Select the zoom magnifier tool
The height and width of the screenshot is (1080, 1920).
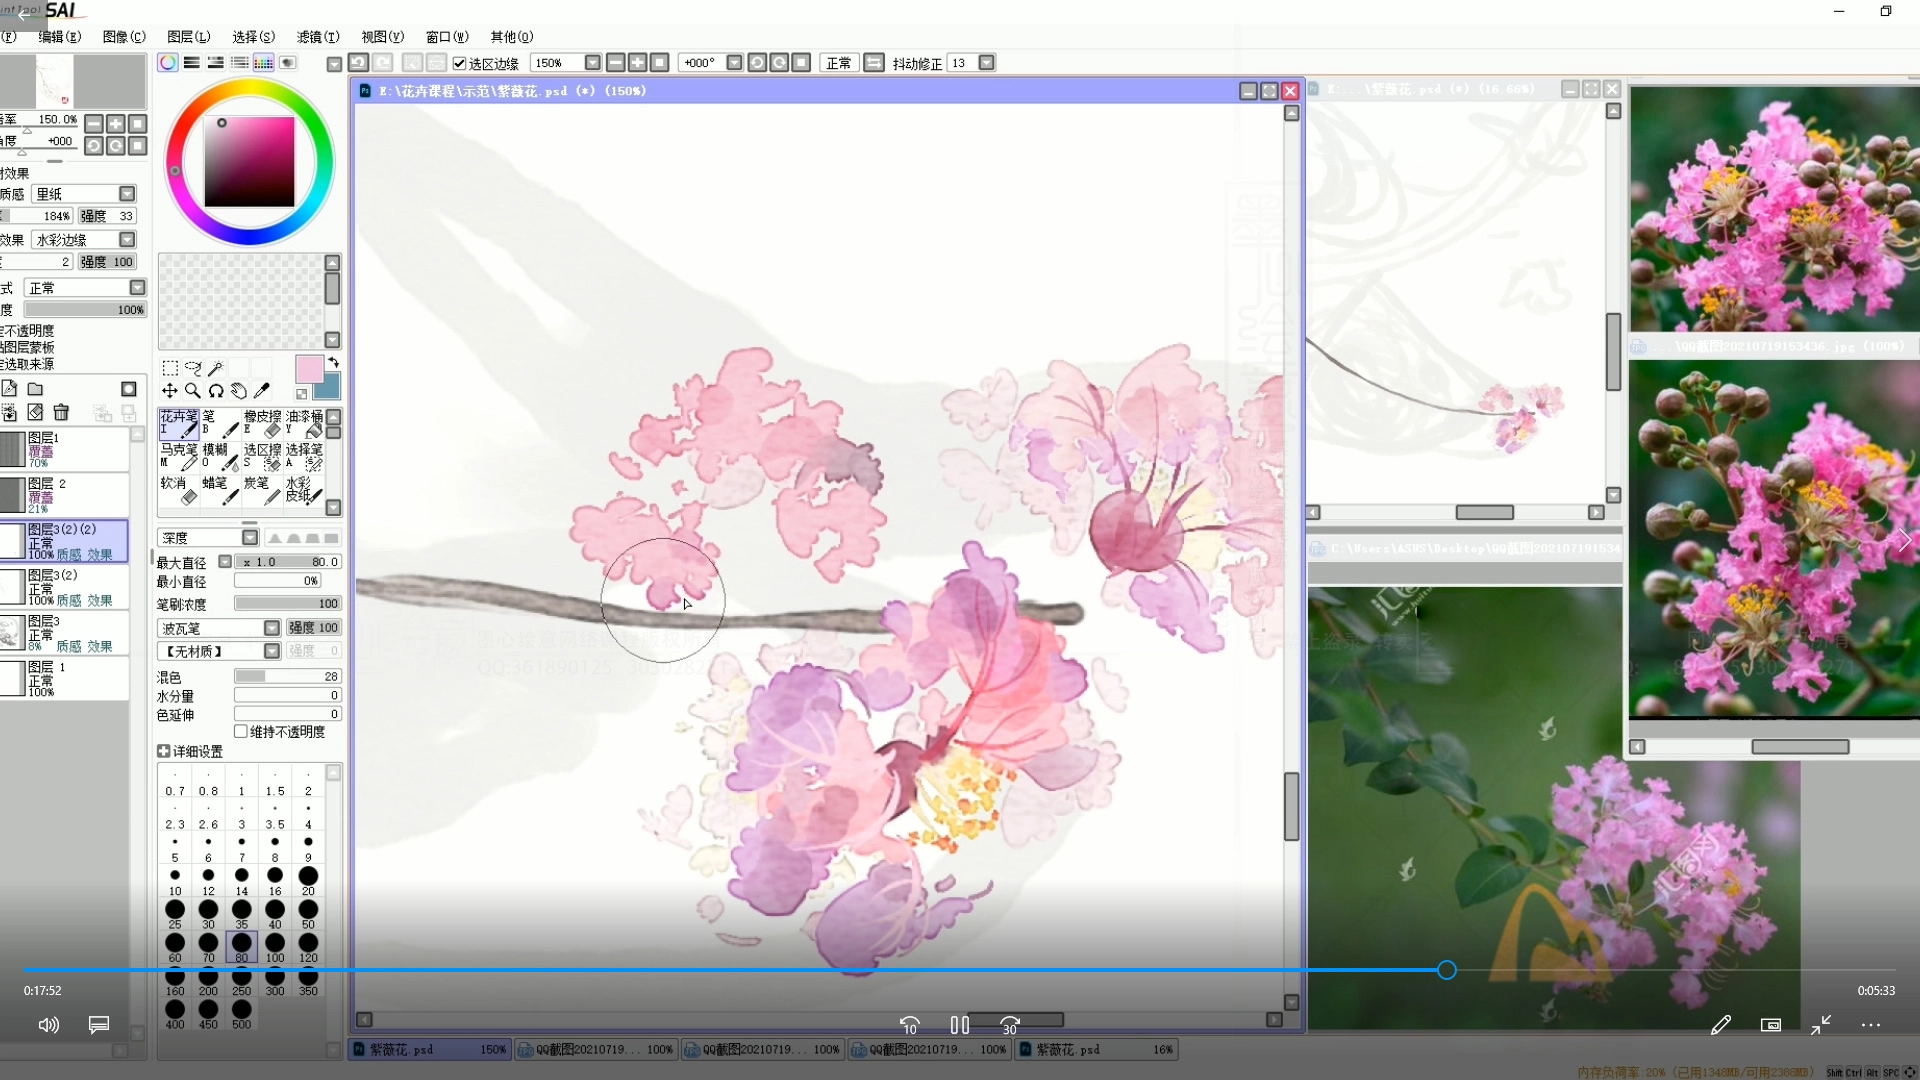point(193,391)
